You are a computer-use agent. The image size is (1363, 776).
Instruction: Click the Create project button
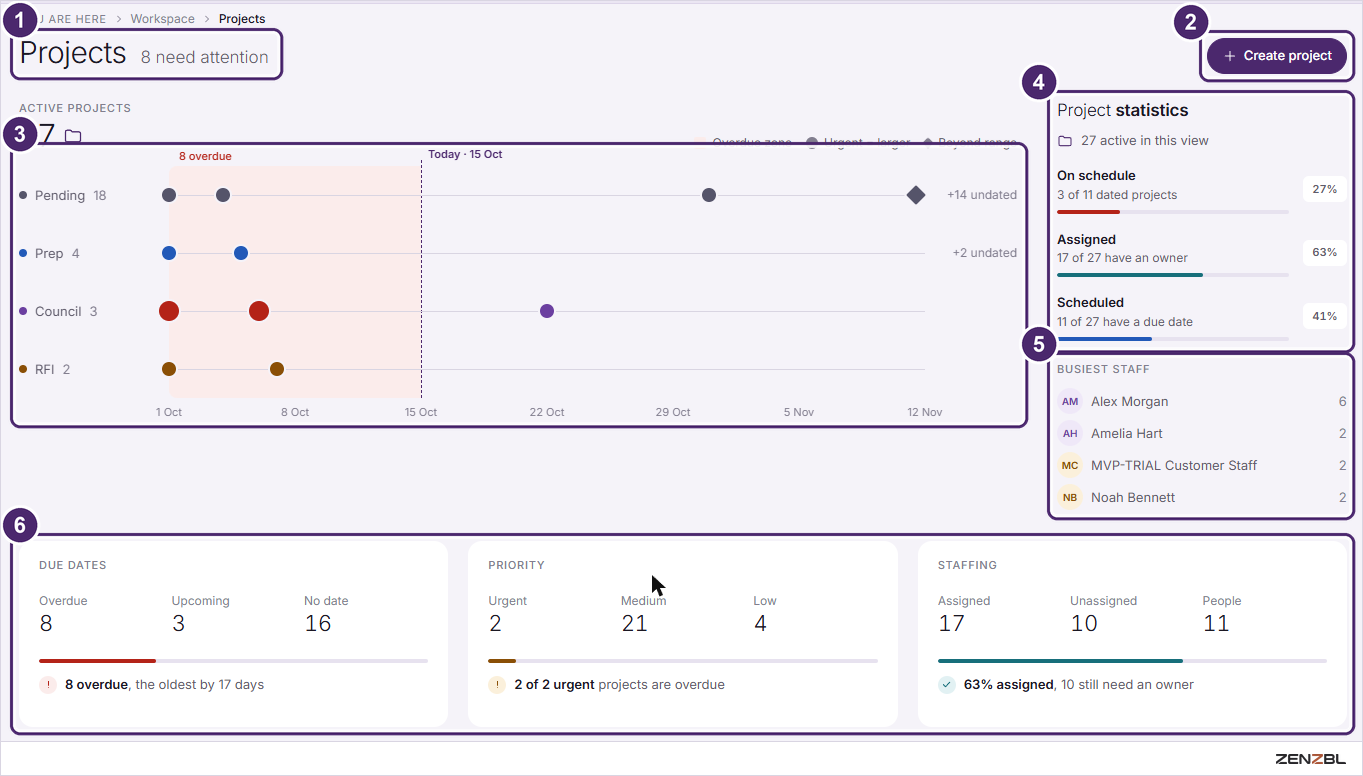click(1277, 56)
